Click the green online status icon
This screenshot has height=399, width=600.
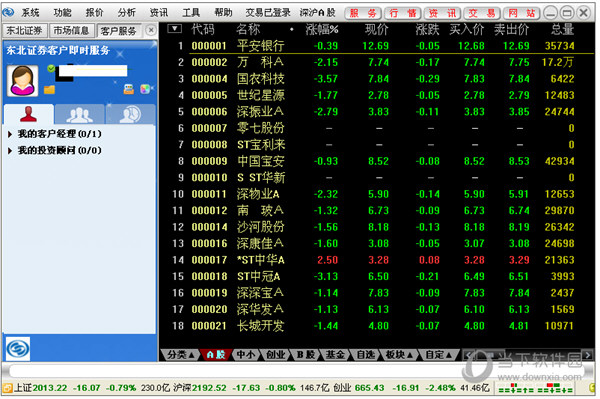point(51,69)
